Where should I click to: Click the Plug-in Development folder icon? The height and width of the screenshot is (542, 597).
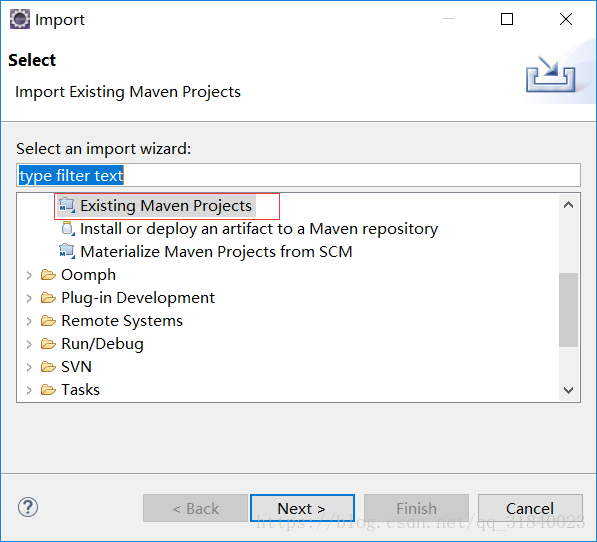point(48,298)
